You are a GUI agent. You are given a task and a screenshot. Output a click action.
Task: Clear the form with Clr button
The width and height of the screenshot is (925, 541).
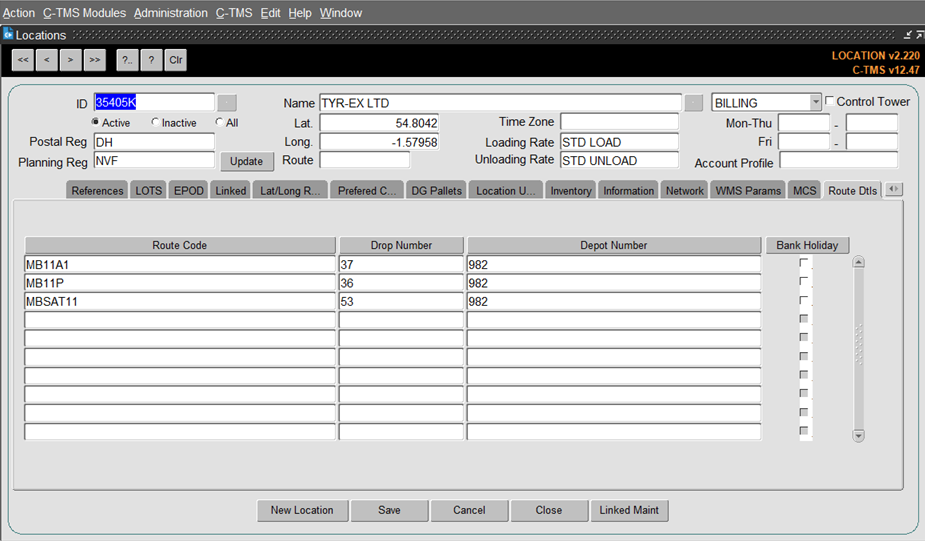176,60
